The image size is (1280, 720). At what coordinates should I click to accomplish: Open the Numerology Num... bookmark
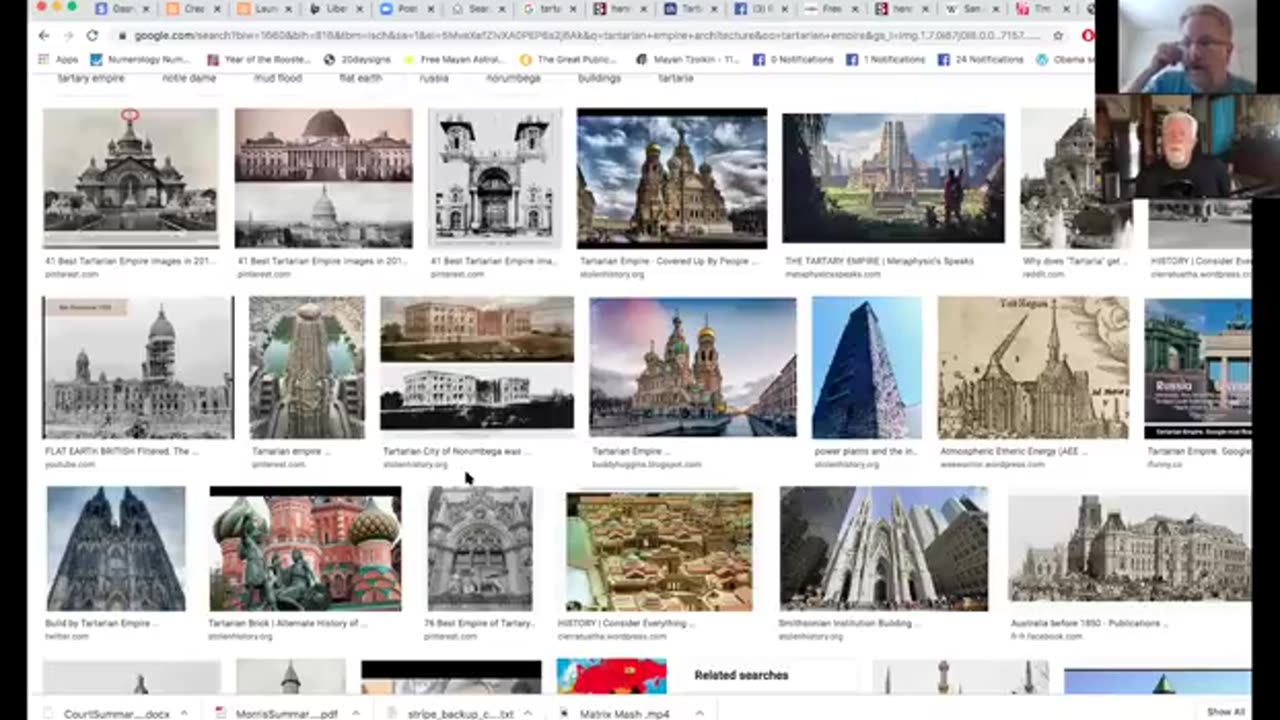(139, 59)
